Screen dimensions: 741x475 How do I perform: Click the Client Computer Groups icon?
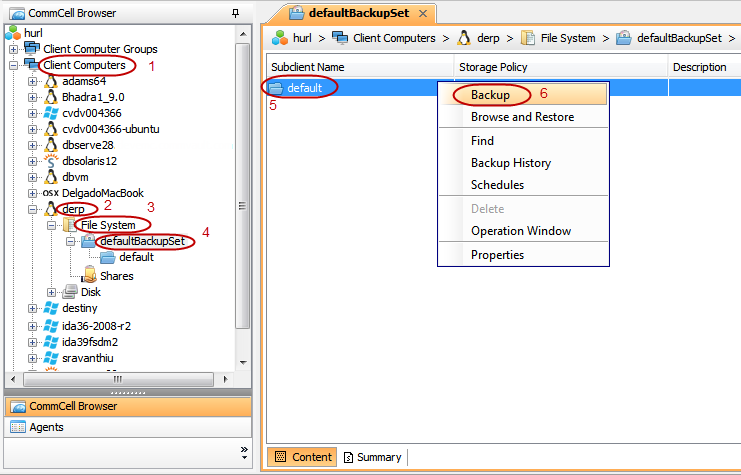coord(31,49)
